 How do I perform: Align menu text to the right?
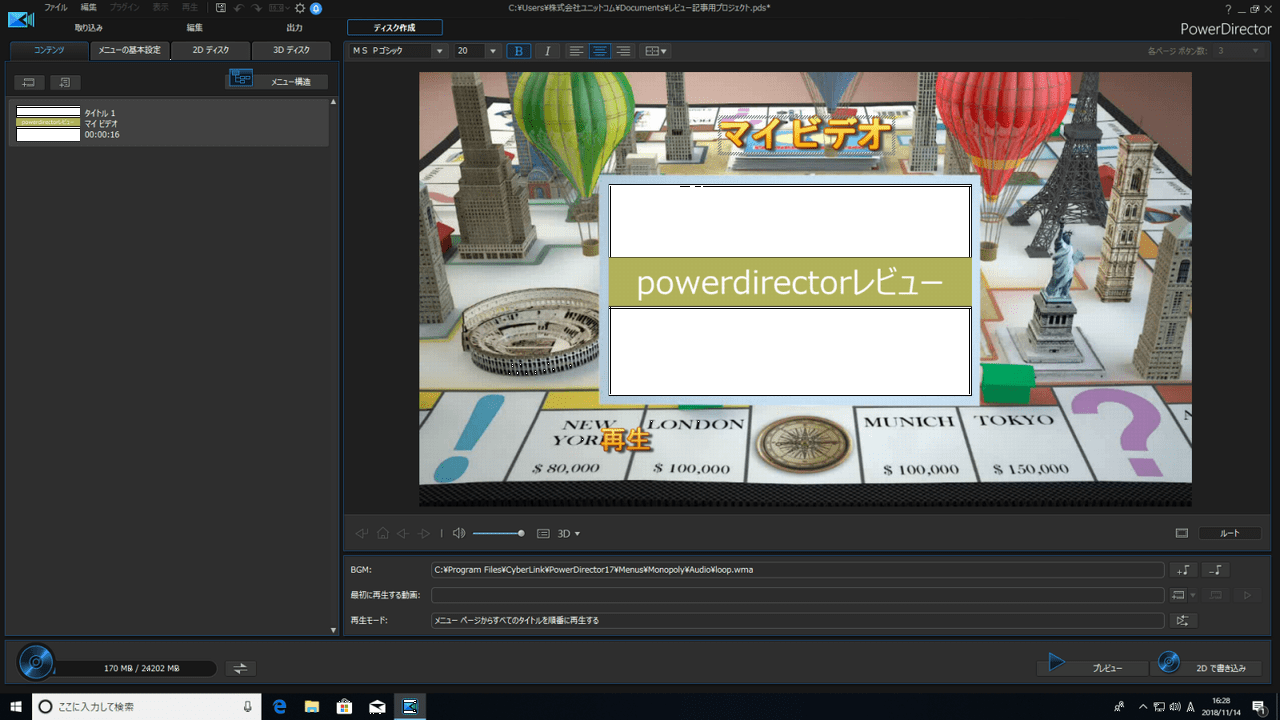[x=623, y=51]
